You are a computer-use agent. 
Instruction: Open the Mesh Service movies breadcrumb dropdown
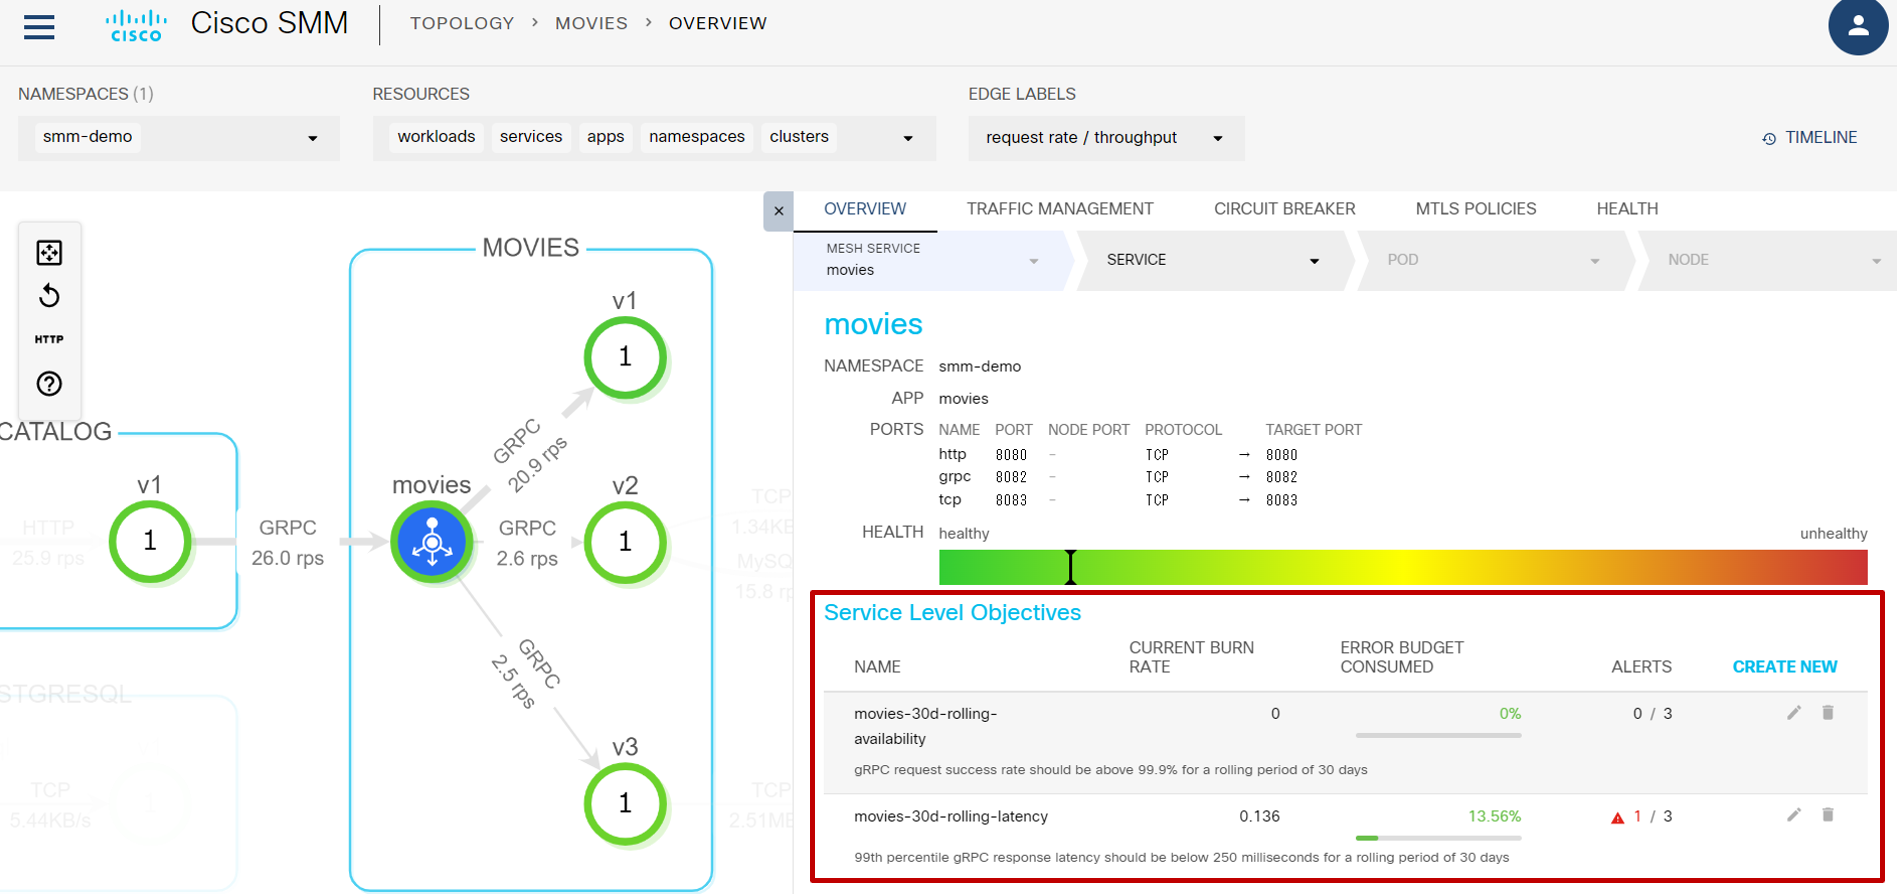932,260
